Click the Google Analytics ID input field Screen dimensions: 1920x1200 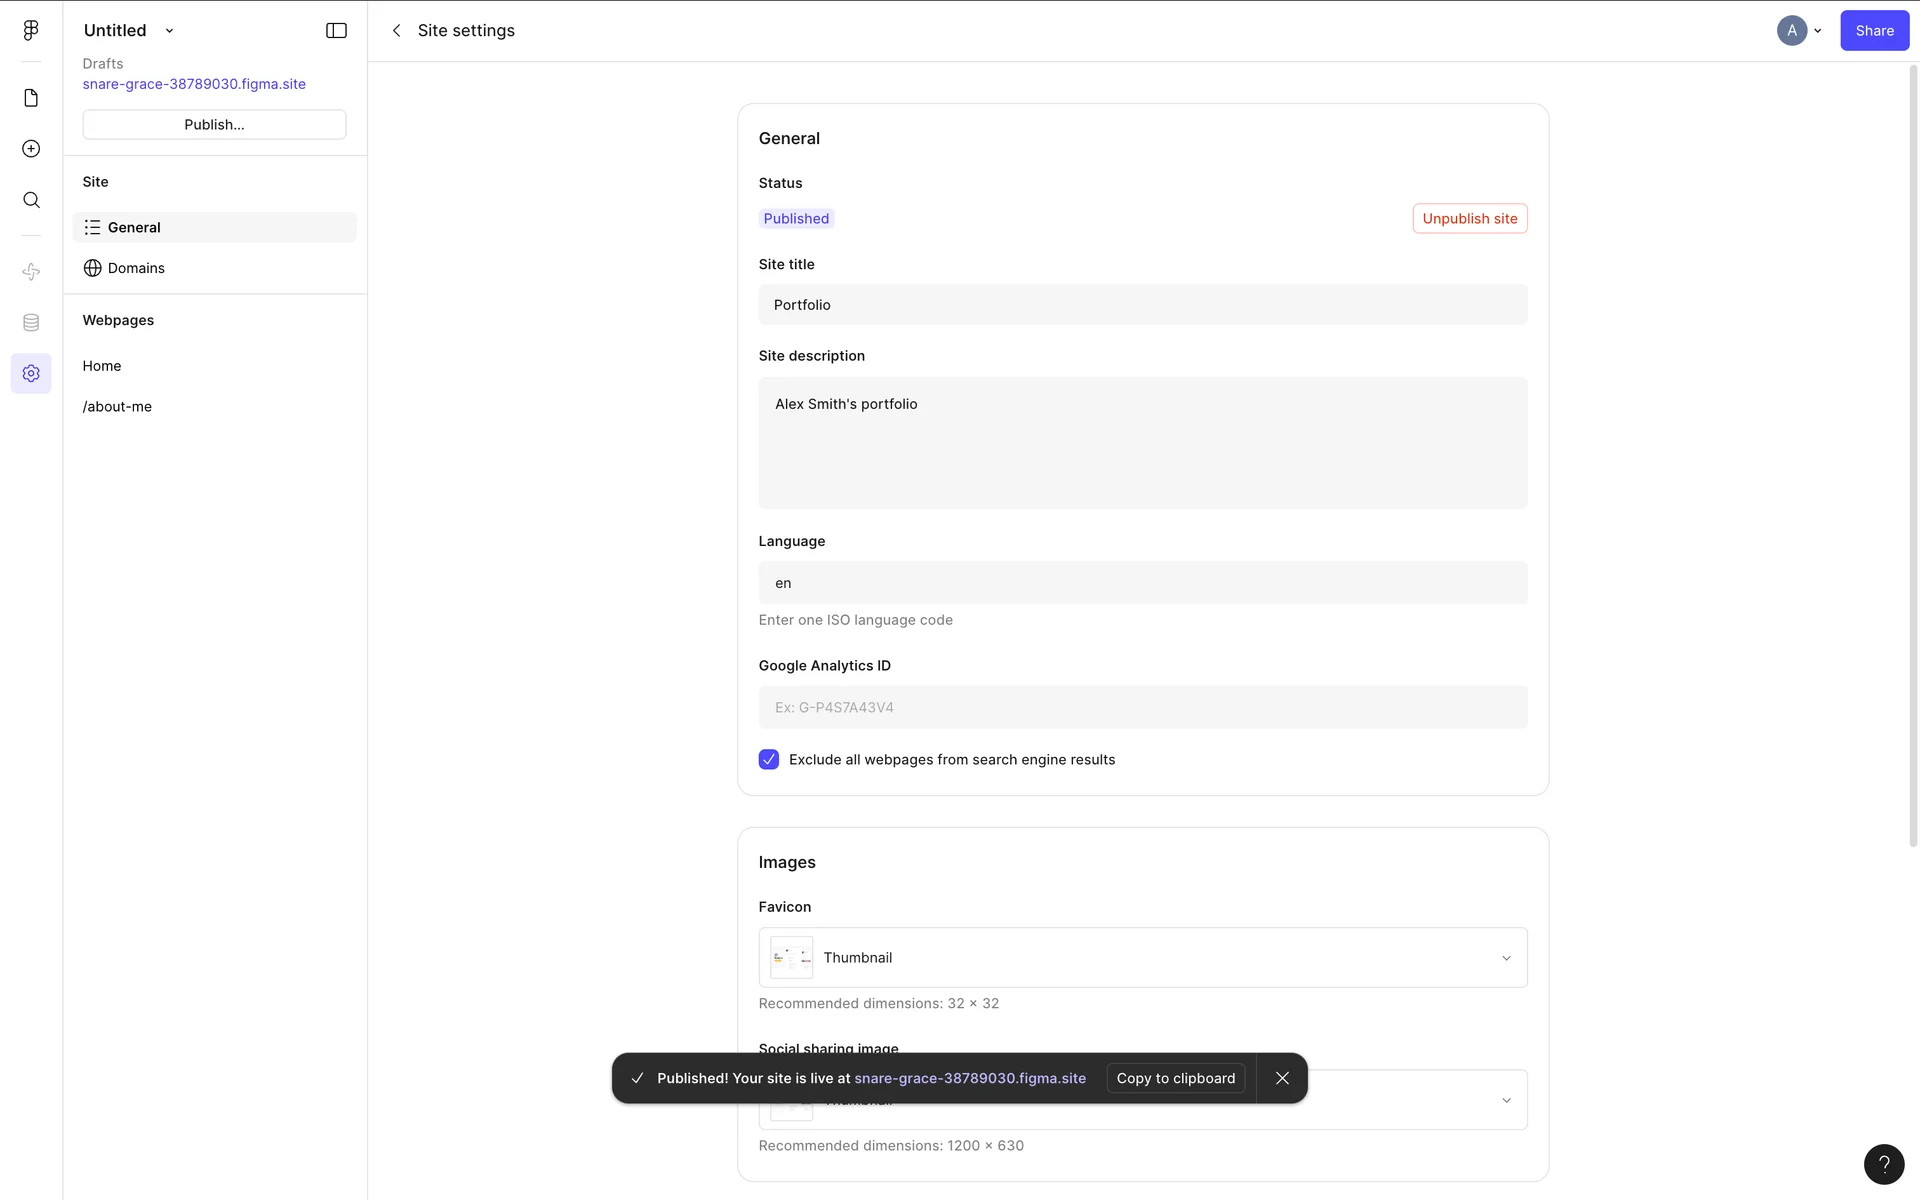tap(1142, 707)
